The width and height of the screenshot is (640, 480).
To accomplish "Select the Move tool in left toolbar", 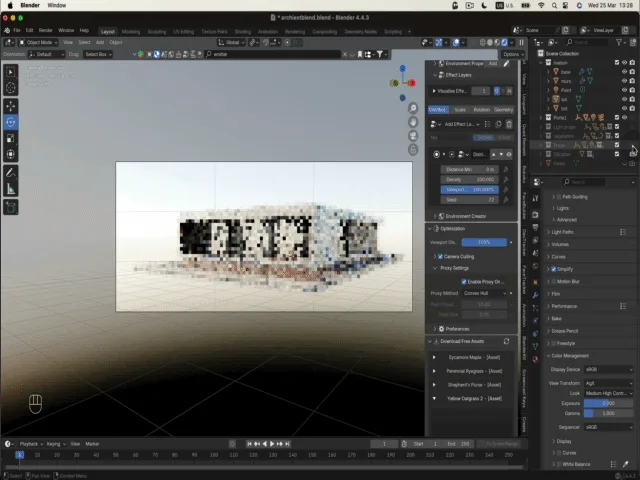I will pos(11,105).
